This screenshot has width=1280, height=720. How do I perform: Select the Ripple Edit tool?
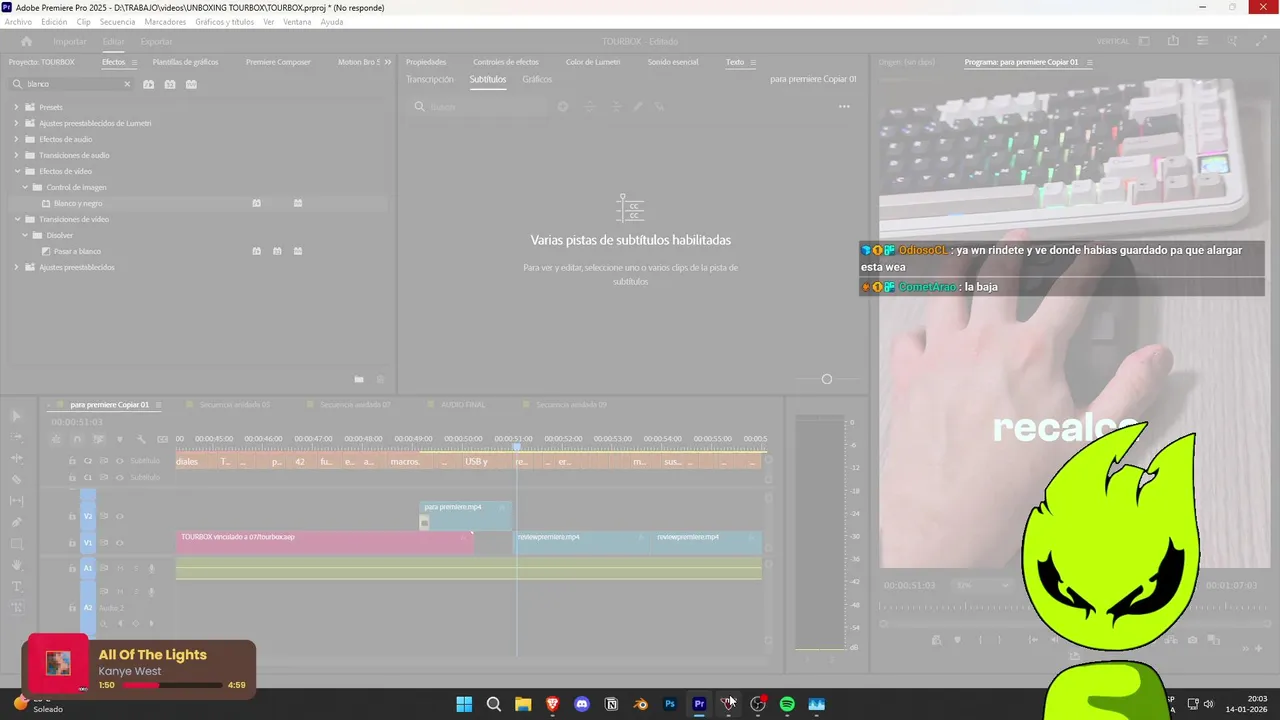(17, 458)
